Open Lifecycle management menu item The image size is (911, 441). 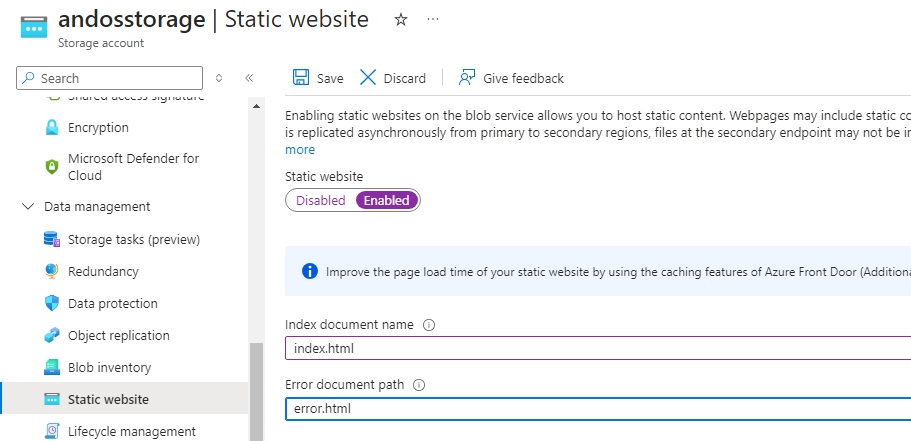pyautogui.click(x=131, y=432)
